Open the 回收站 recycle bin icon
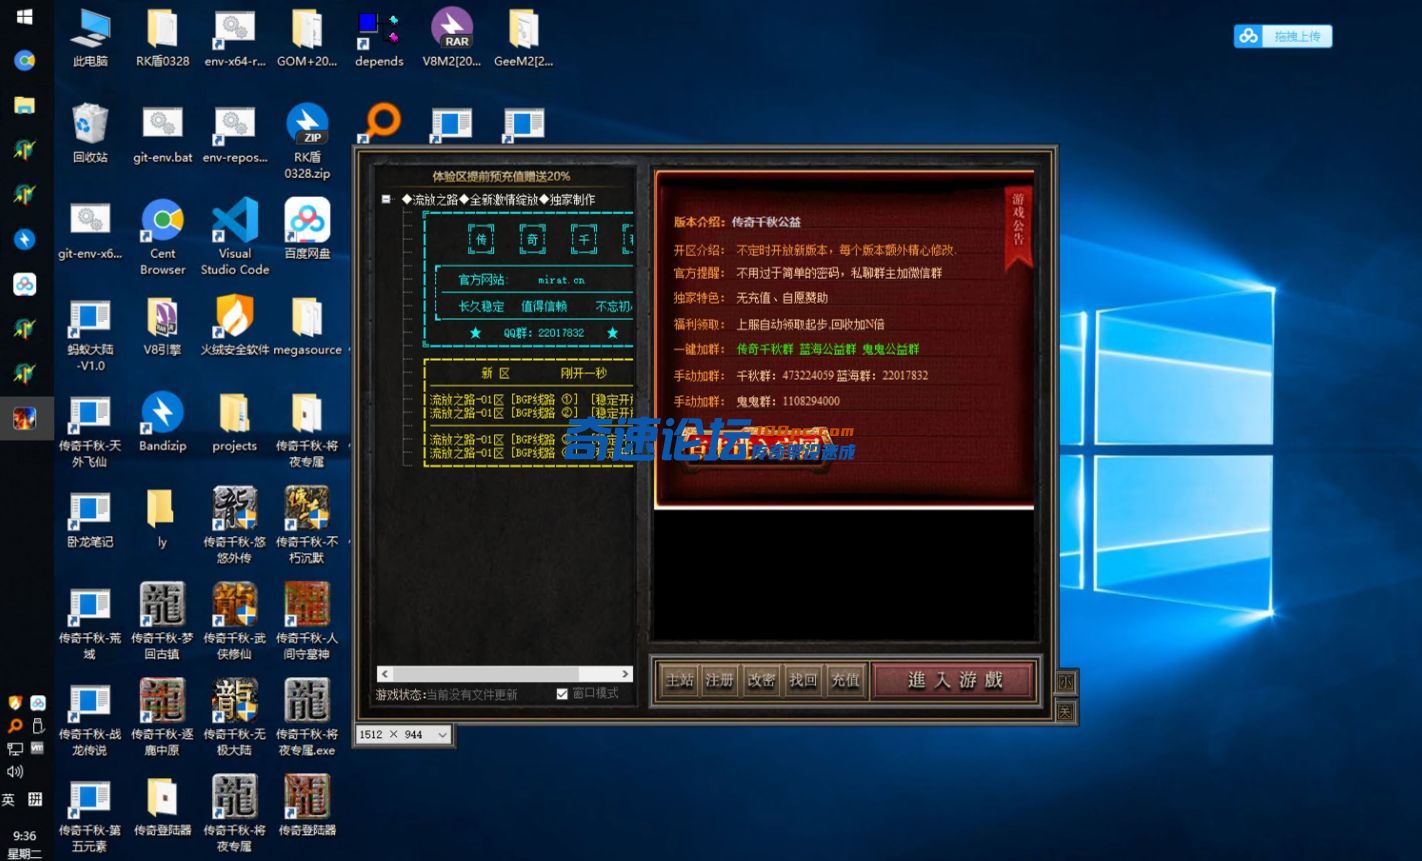 click(x=90, y=134)
